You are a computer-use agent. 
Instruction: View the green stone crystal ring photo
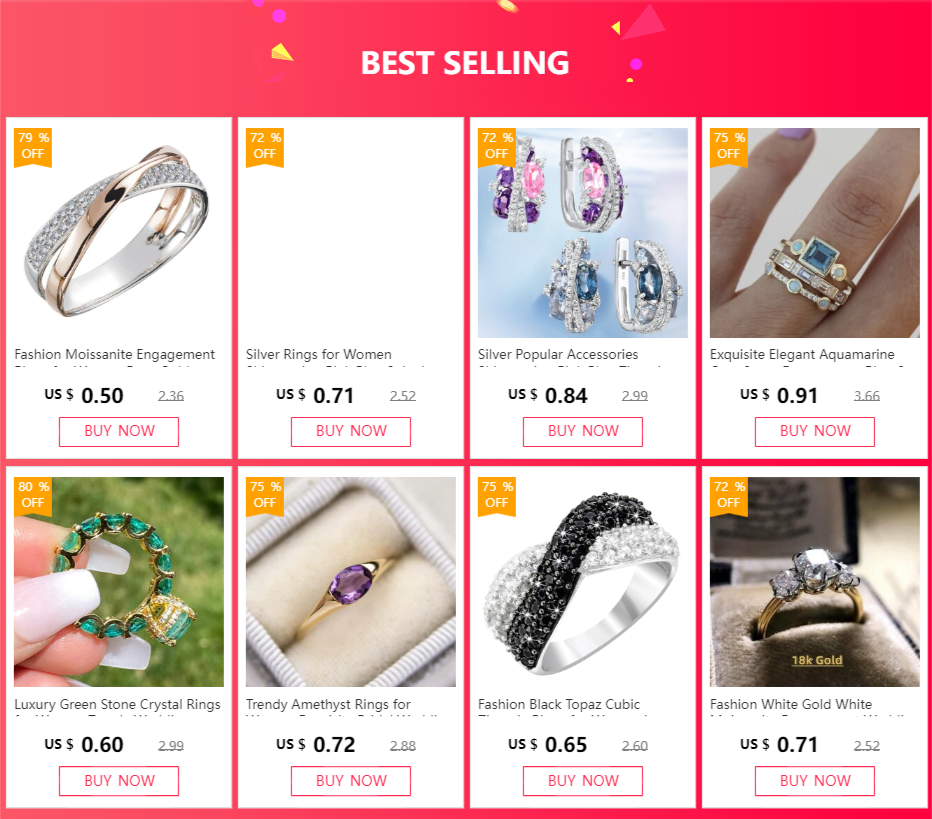119,582
